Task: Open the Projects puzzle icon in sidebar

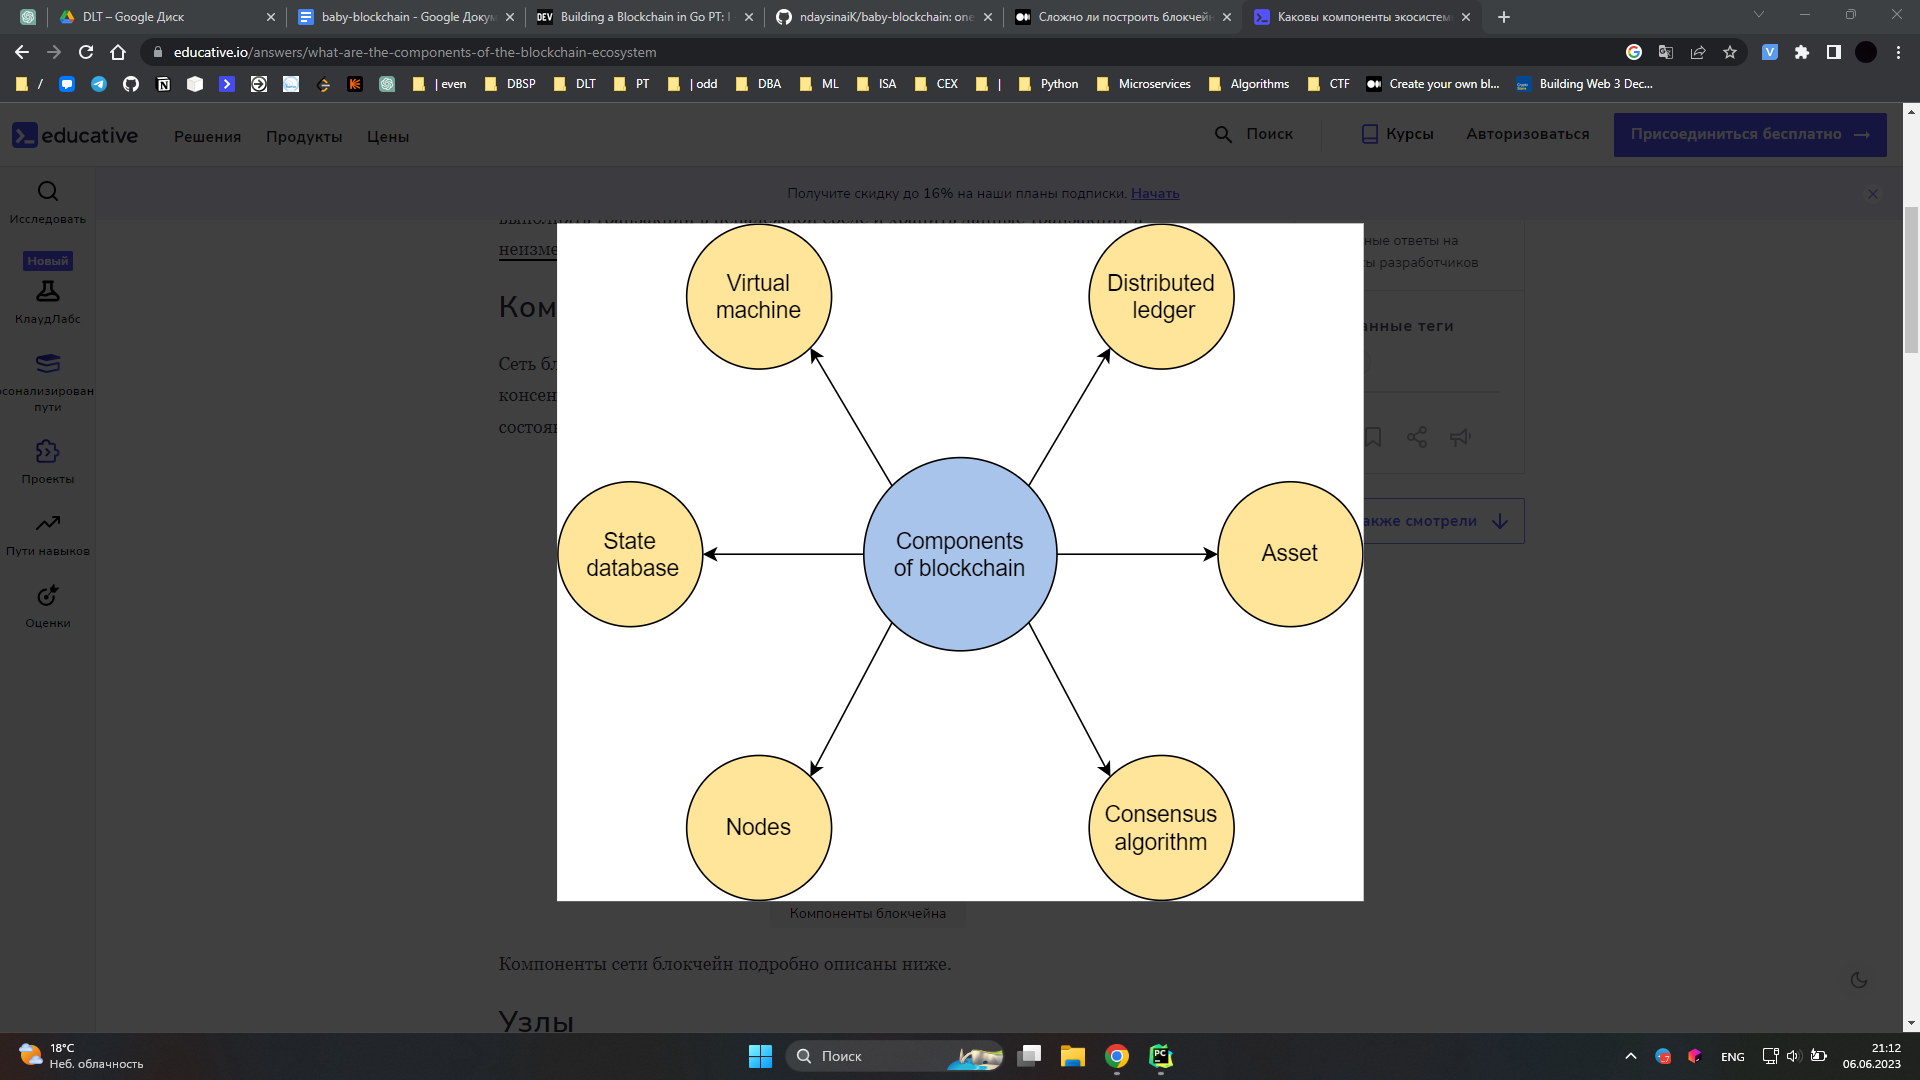Action: click(48, 451)
